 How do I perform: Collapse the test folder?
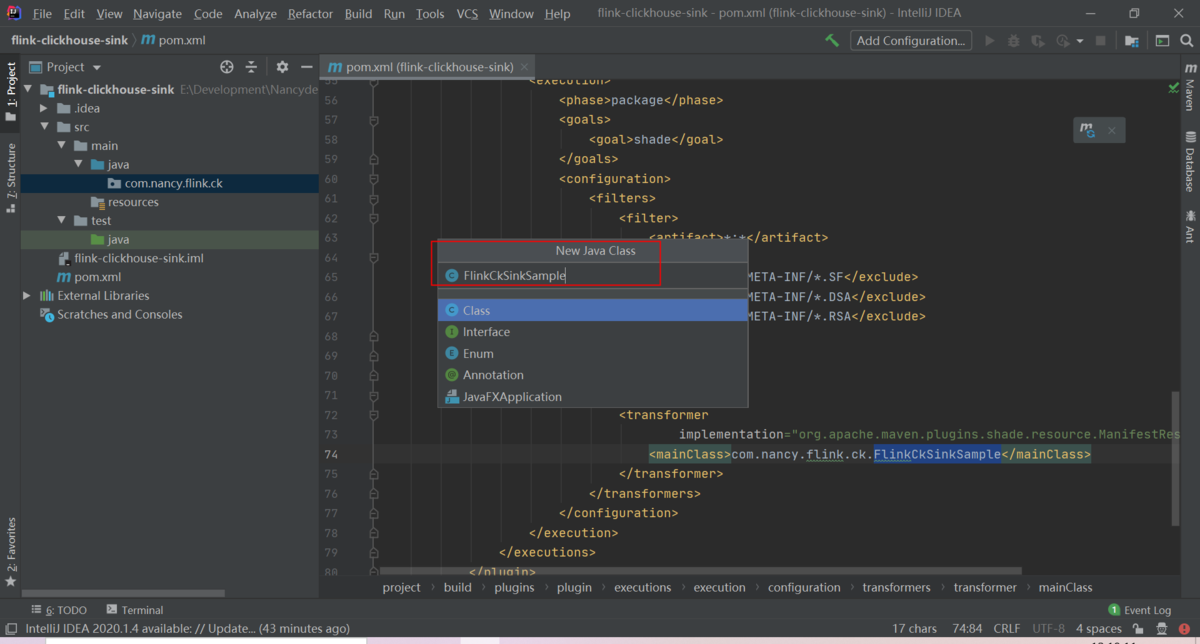point(61,221)
